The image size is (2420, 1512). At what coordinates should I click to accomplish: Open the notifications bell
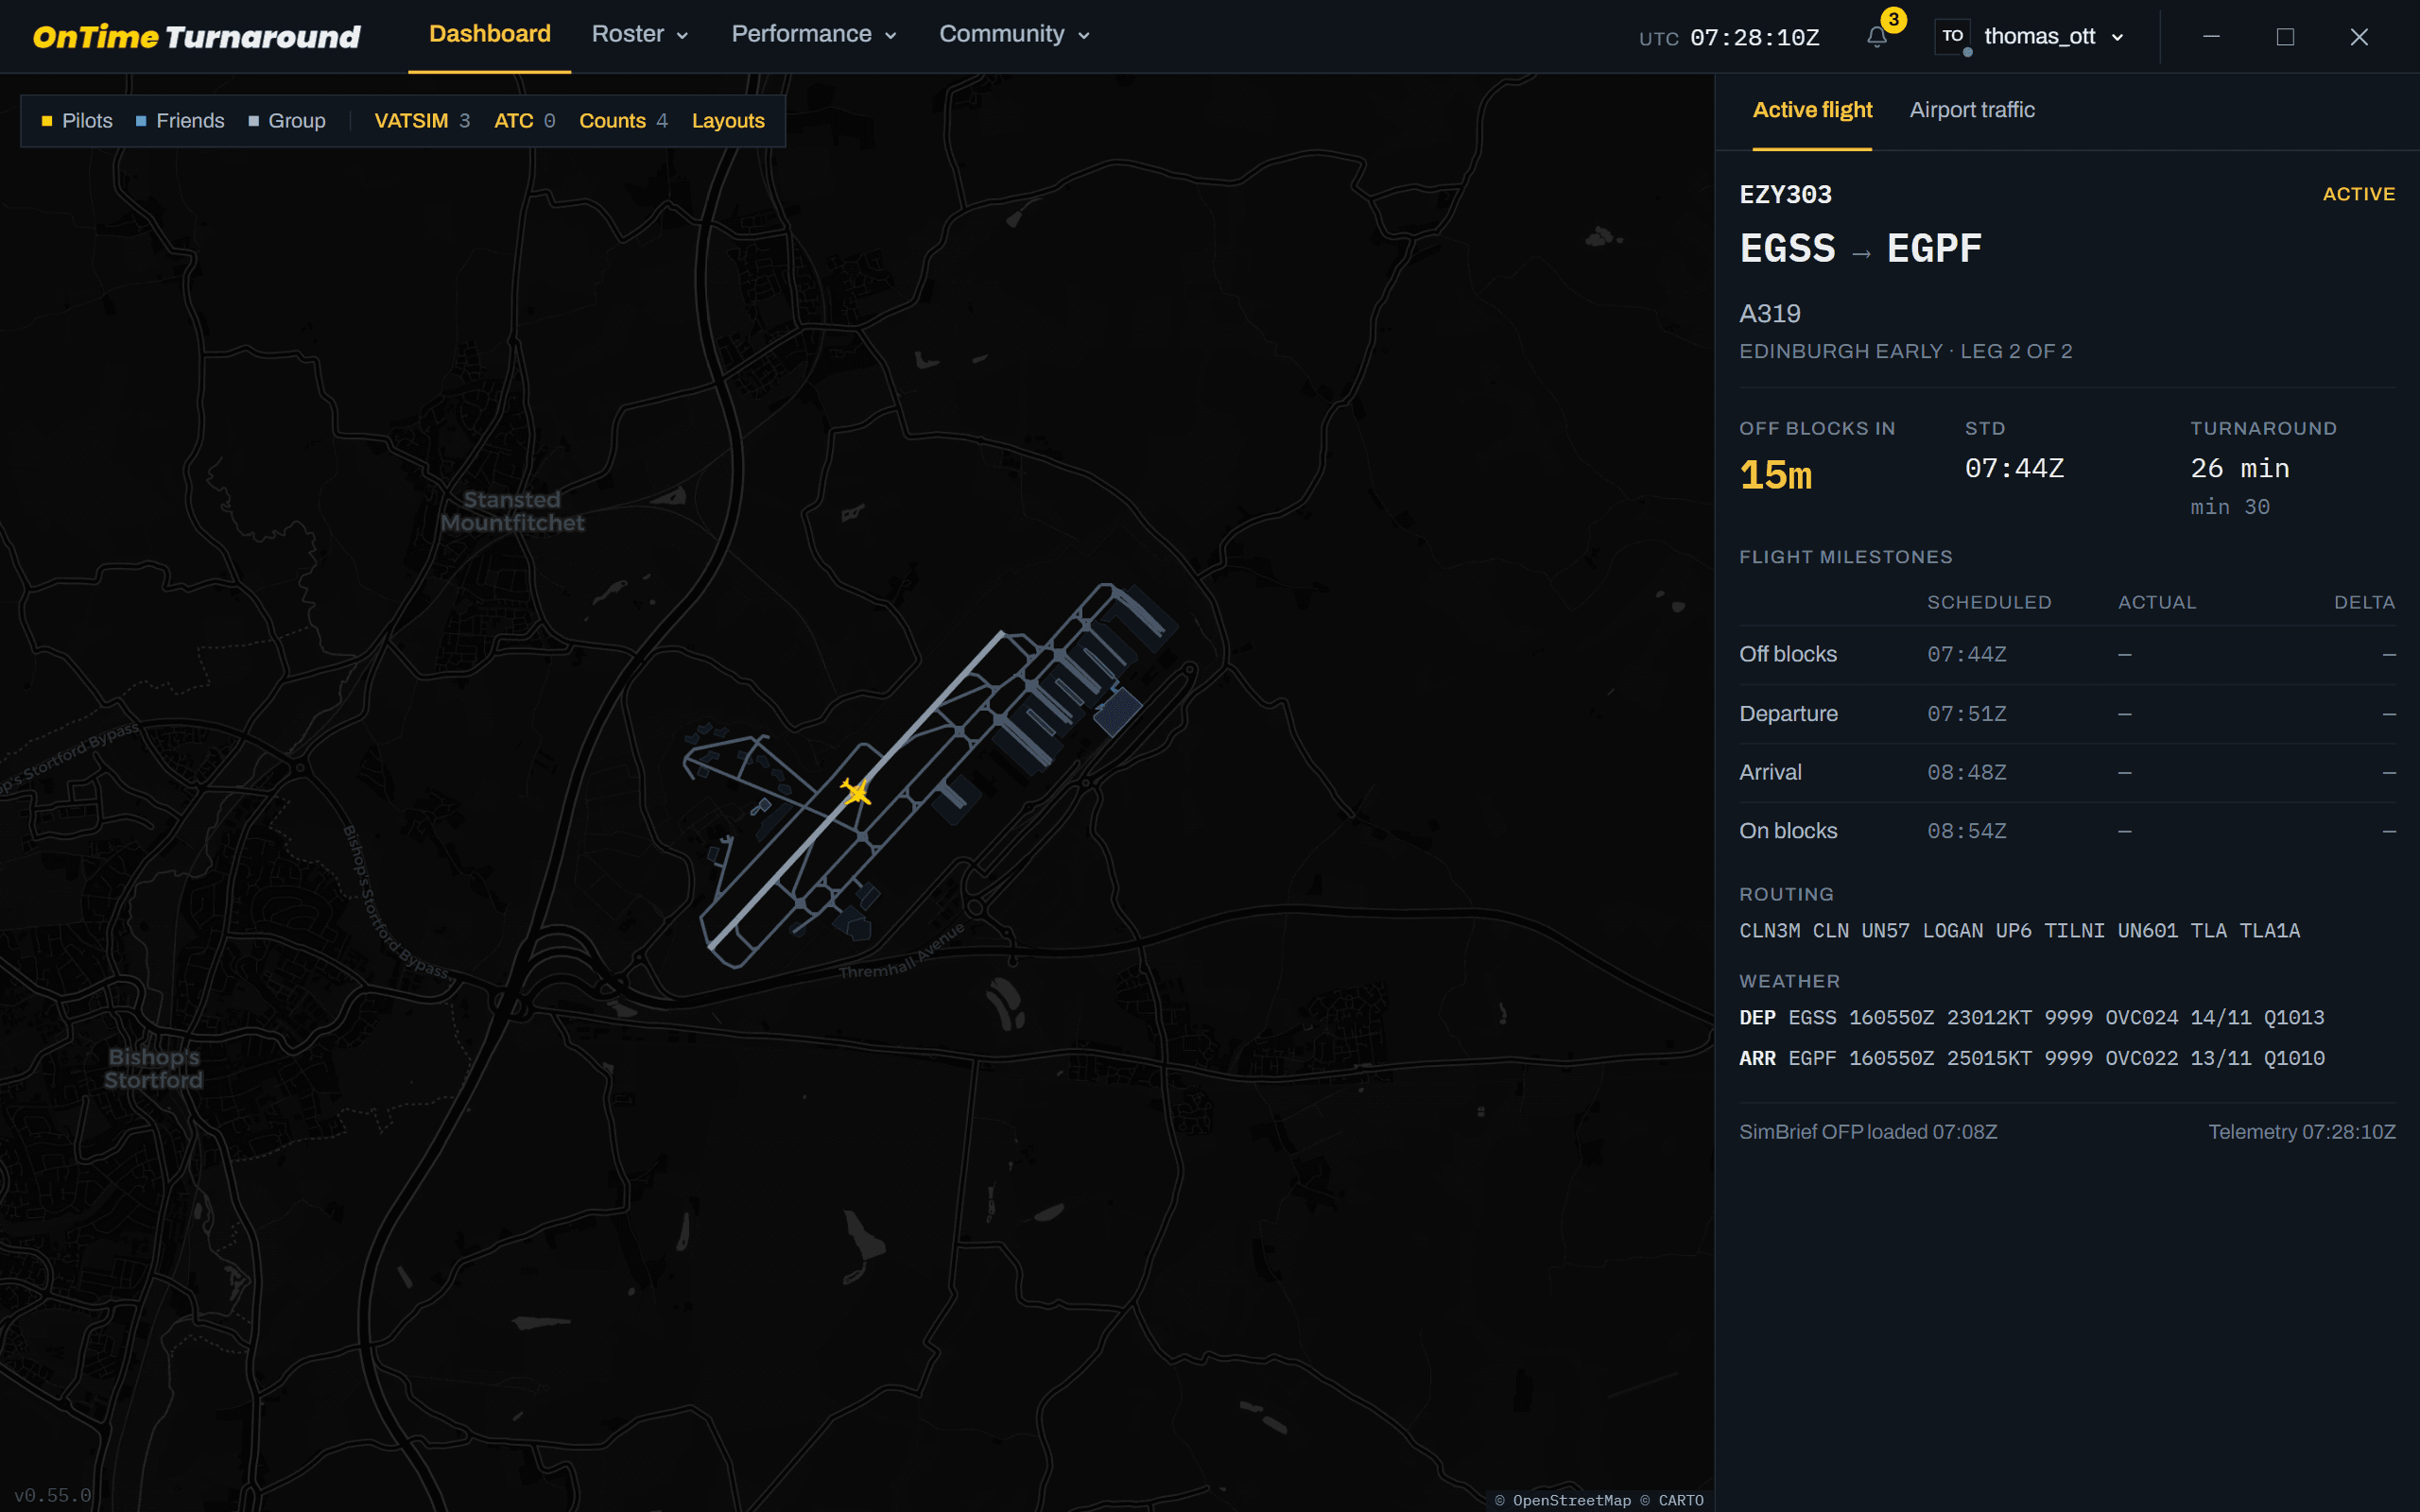(x=1877, y=37)
